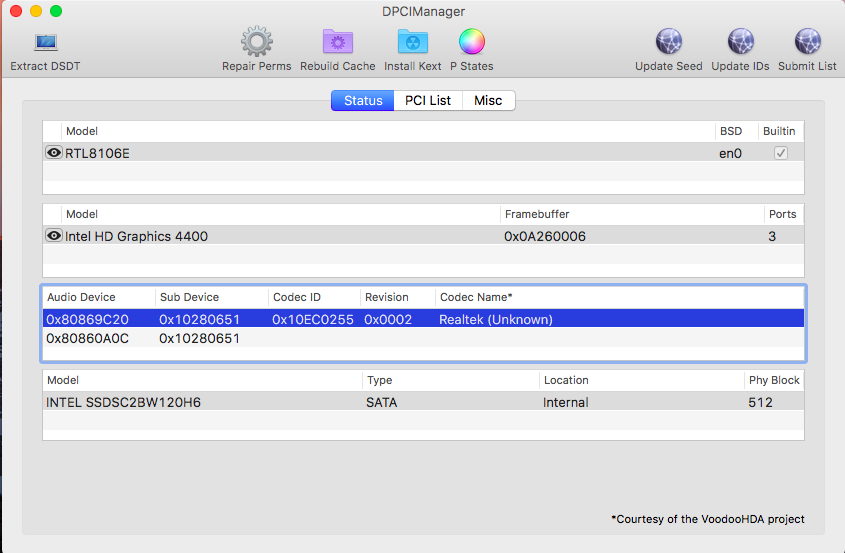Viewport: 845px width, 553px height.
Task: Click the Update IDs globe icon
Action: tap(740, 42)
